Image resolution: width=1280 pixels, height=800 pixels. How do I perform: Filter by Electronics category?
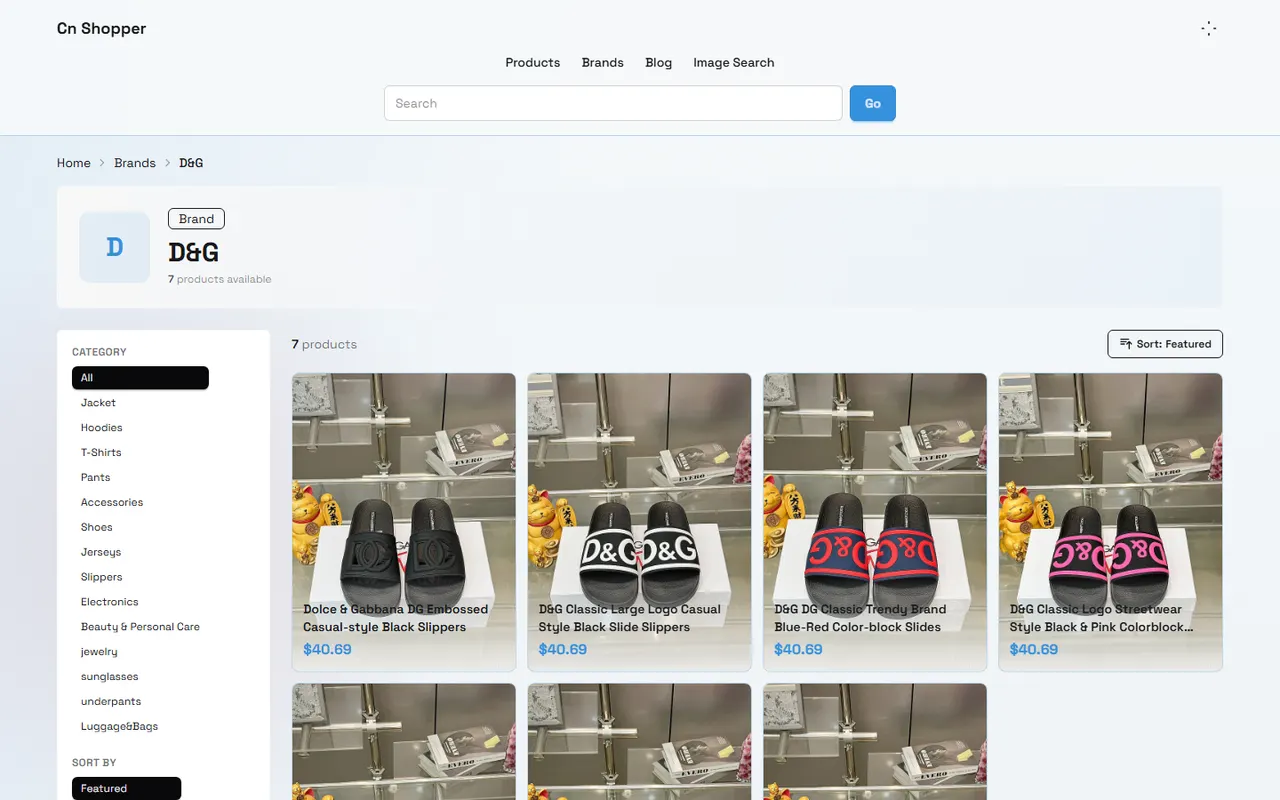(x=110, y=603)
